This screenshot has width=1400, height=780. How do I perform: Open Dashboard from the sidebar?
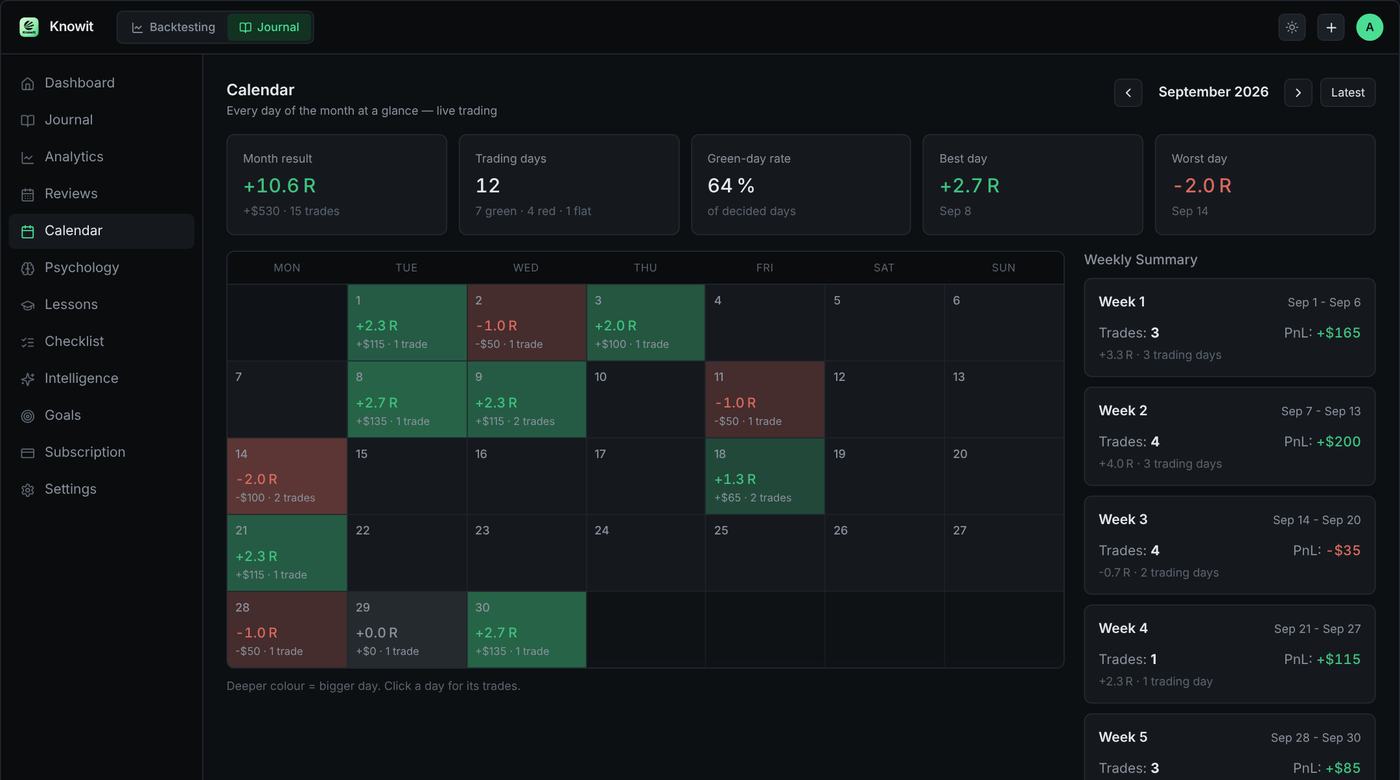click(101, 83)
